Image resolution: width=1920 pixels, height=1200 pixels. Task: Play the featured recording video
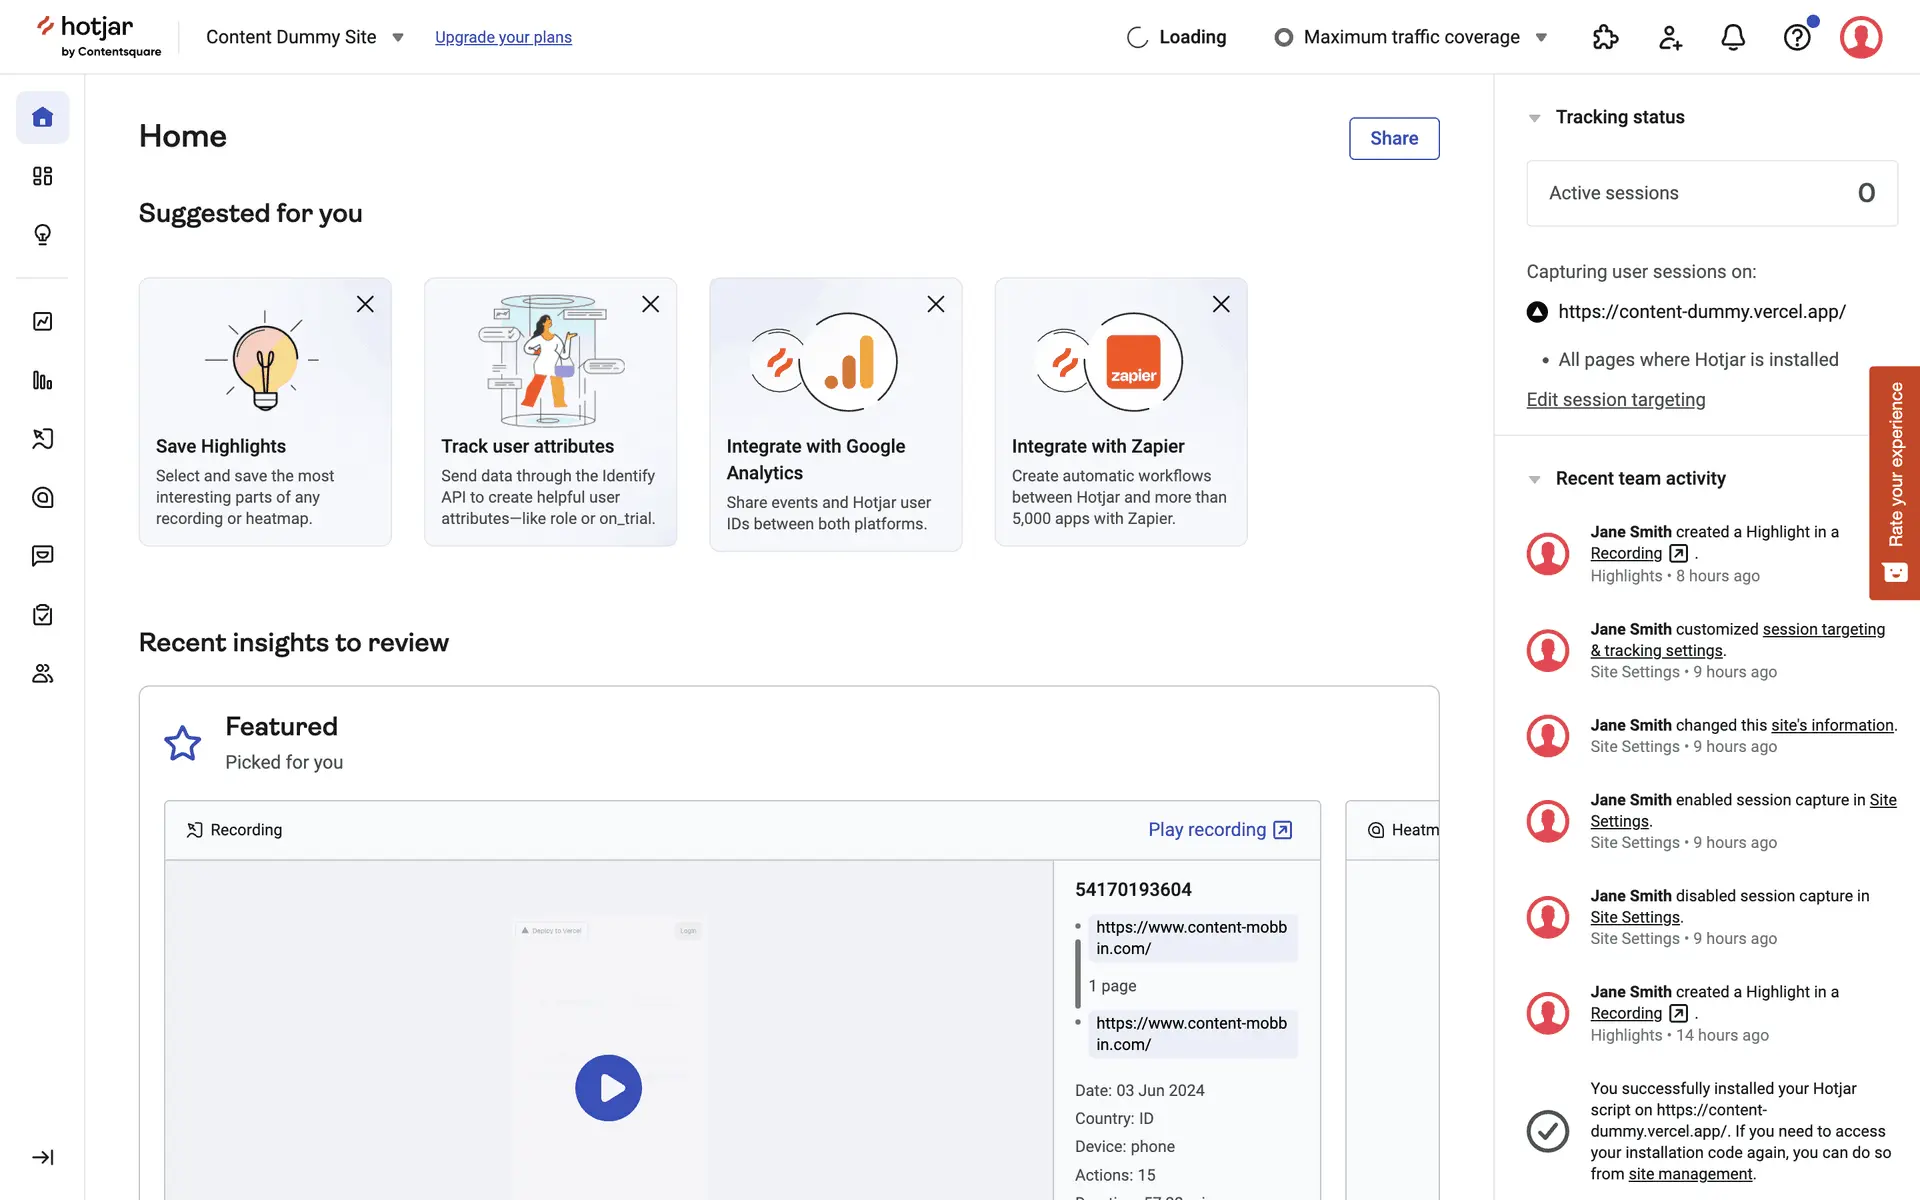[x=608, y=1088]
